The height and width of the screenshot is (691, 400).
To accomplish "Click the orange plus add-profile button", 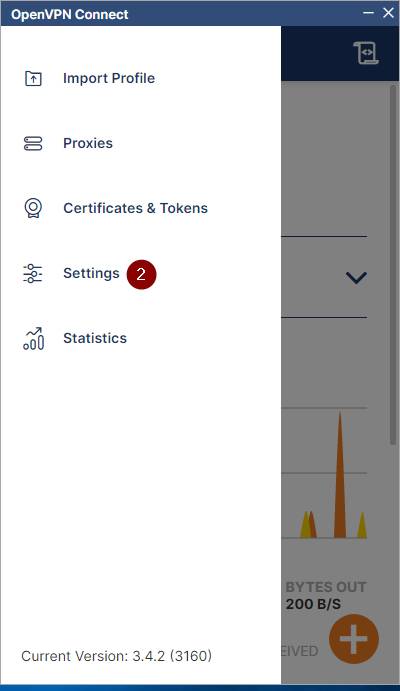I will click(354, 639).
